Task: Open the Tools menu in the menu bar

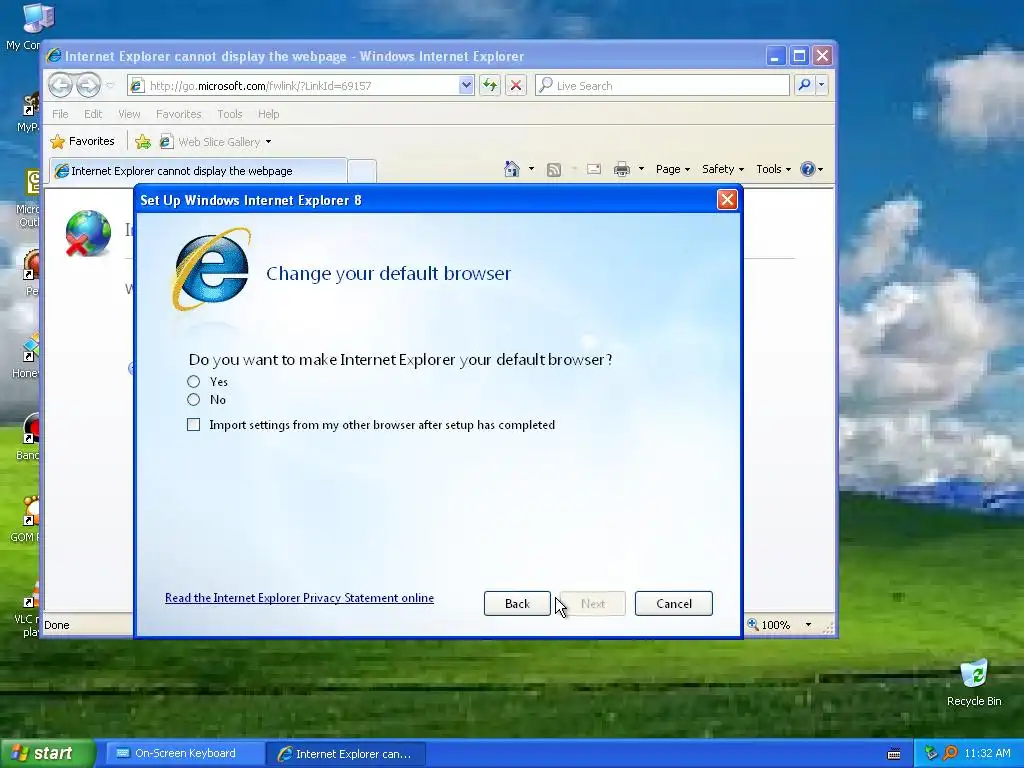Action: (x=230, y=114)
